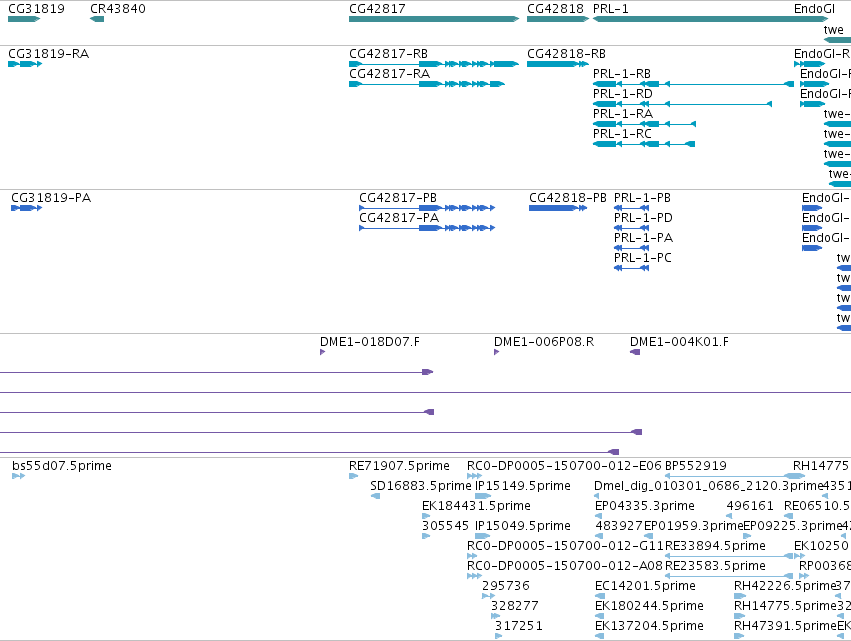Viewport: 851px width, 641px height.
Task: Select transcript PRL-1-RA
Action: pyautogui.click(x=644, y=124)
